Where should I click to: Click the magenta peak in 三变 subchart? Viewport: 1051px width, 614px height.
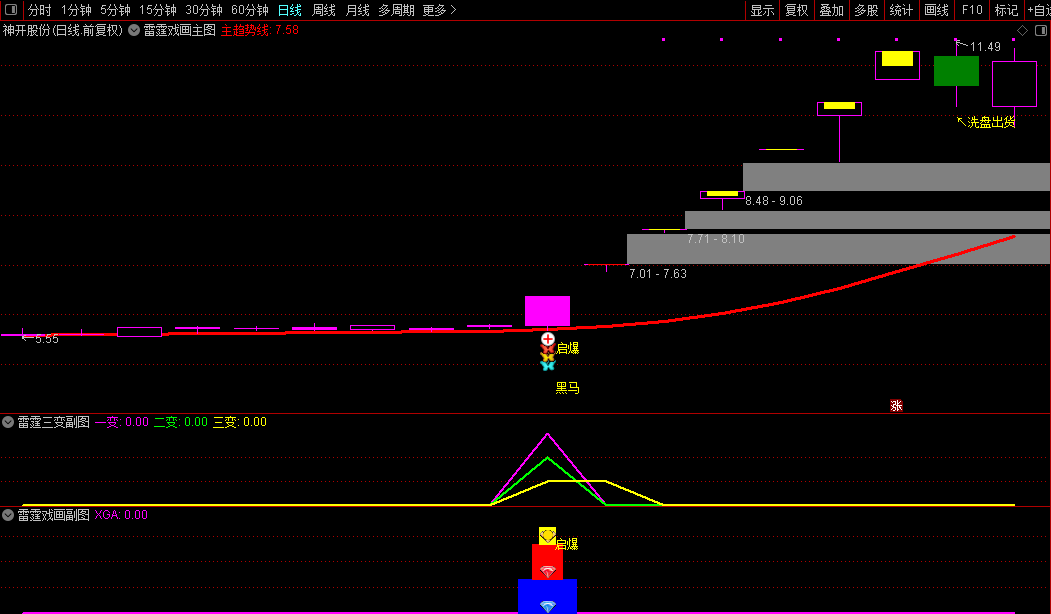[548, 434]
